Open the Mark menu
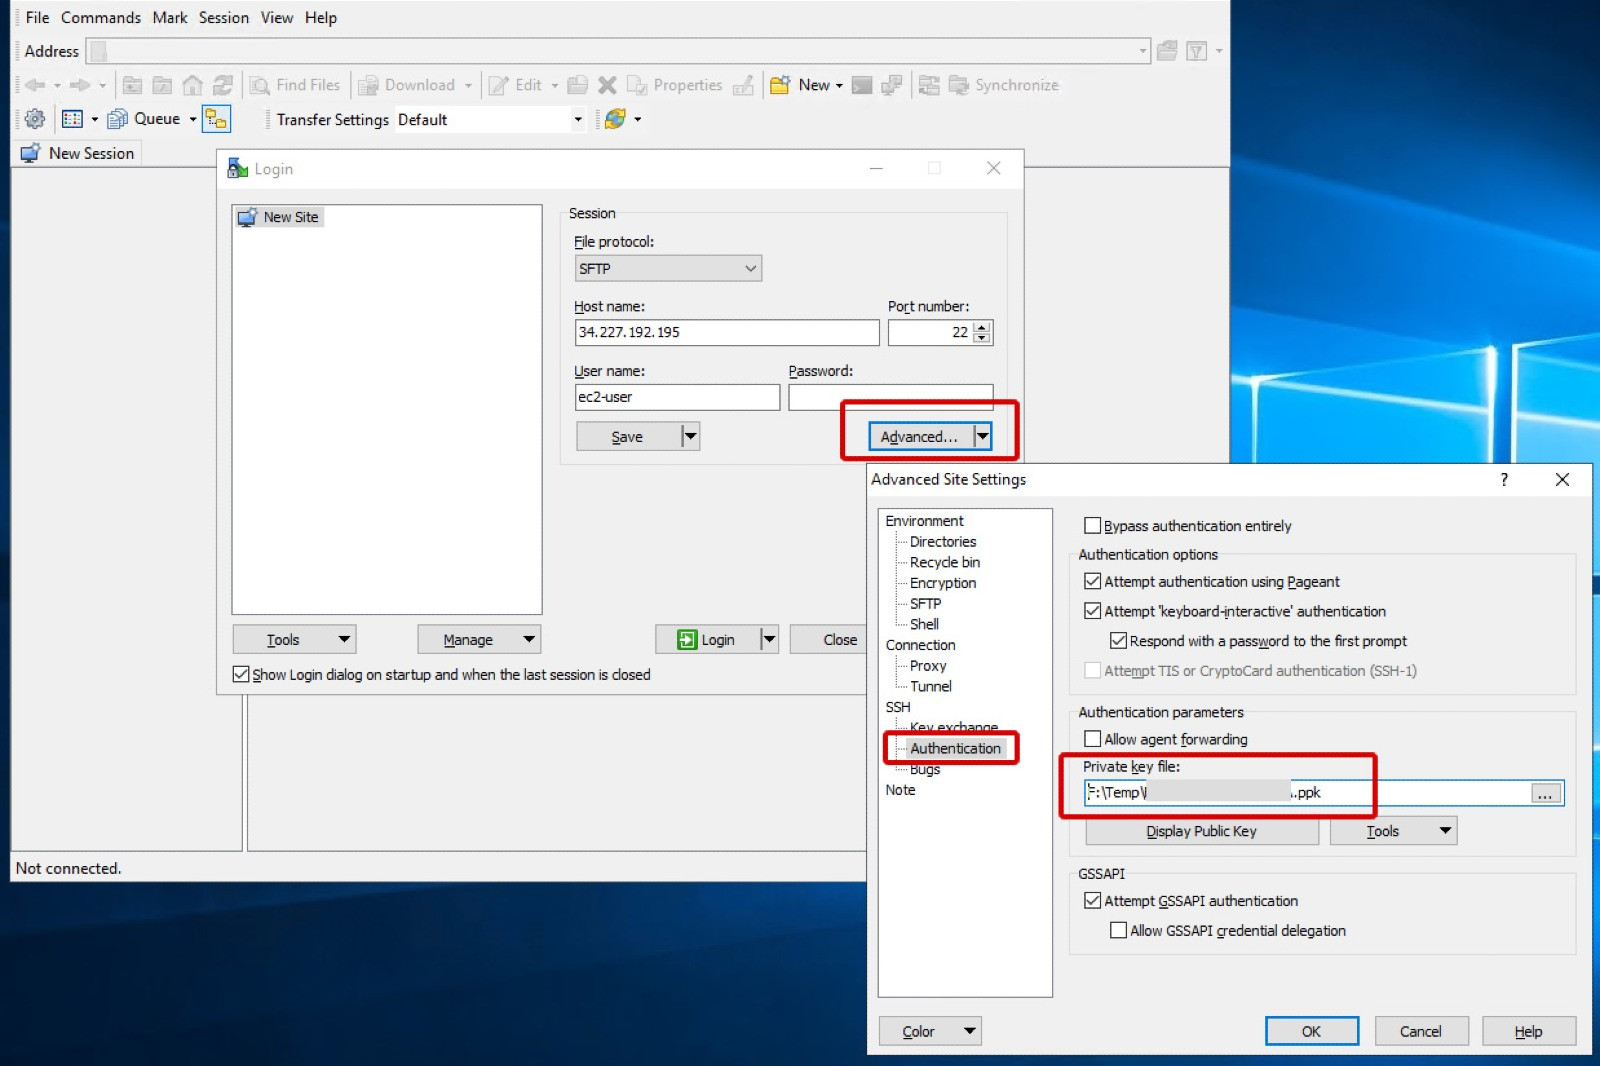 (x=170, y=18)
